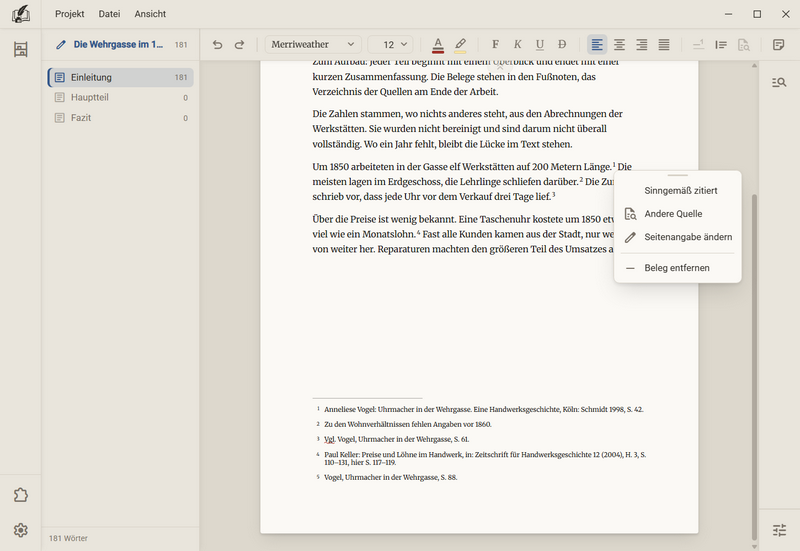Click the quill and book app logo
The width and height of the screenshot is (800, 551).
[x=20, y=14]
